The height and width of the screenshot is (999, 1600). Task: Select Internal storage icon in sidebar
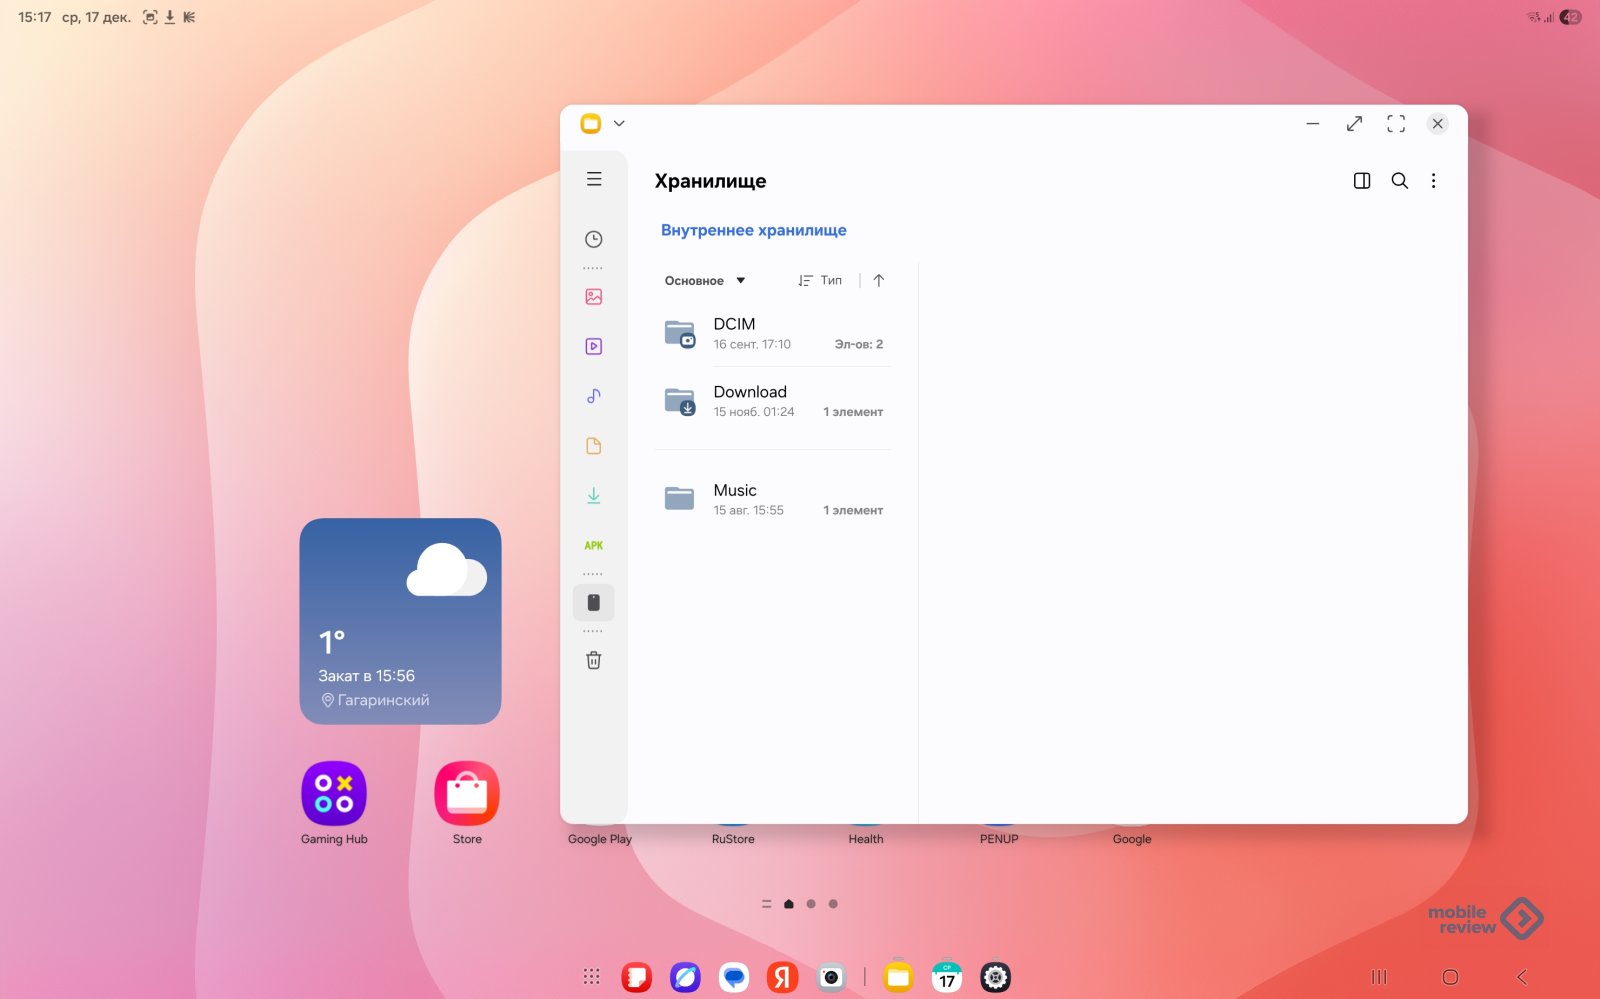[593, 603]
